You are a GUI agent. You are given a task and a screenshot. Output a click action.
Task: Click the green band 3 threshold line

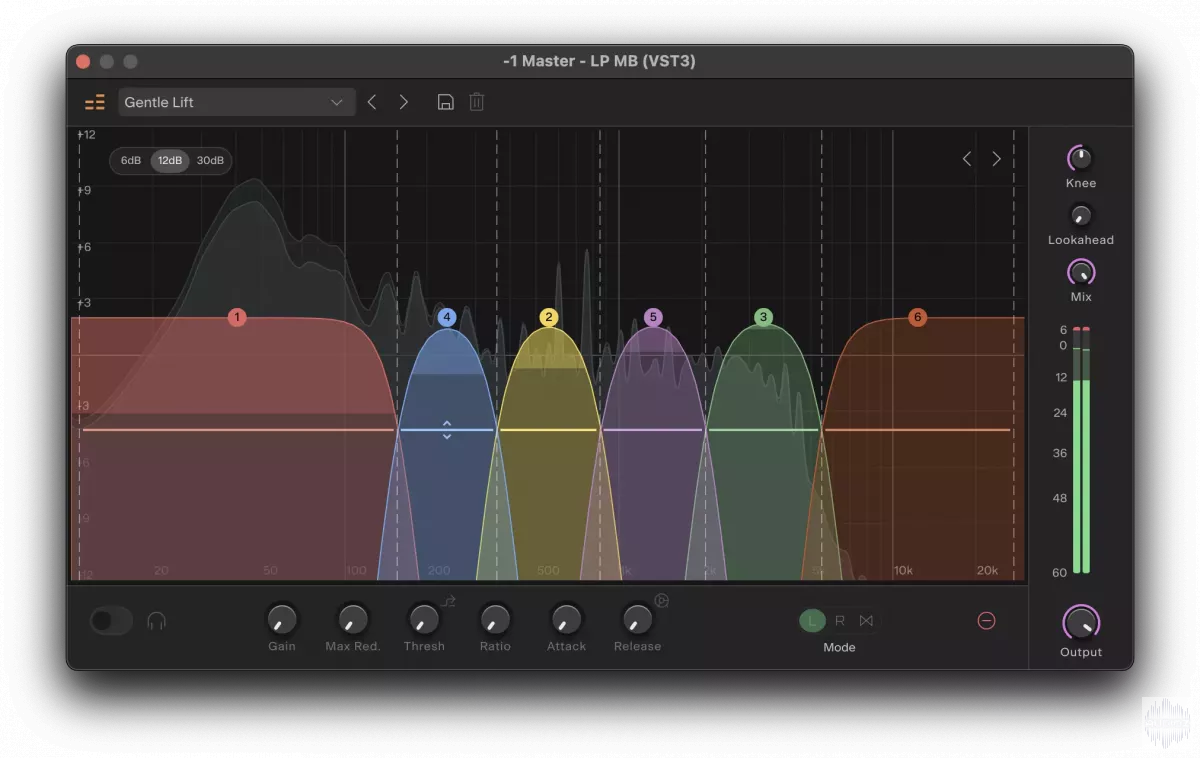tap(764, 430)
